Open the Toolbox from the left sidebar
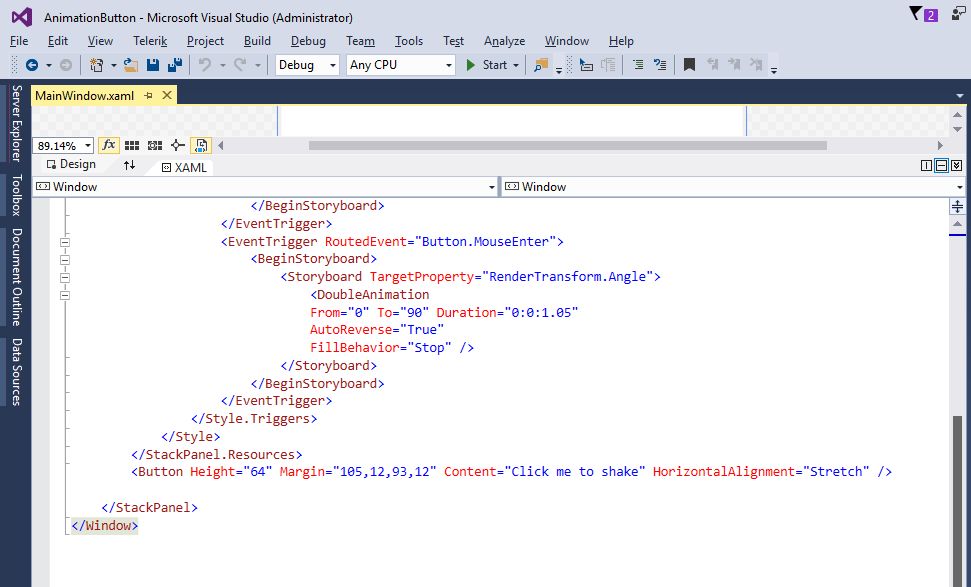The image size is (971, 587). point(15,196)
